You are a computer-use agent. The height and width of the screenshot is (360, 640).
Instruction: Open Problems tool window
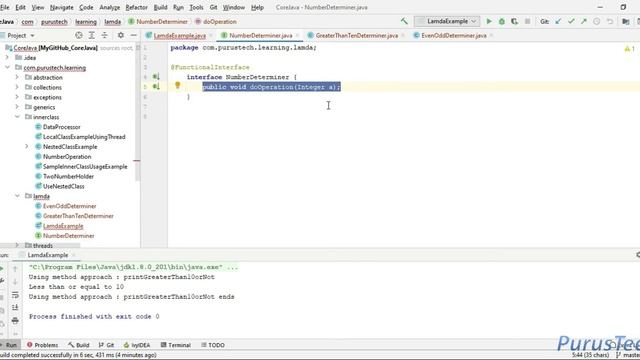pos(42,345)
